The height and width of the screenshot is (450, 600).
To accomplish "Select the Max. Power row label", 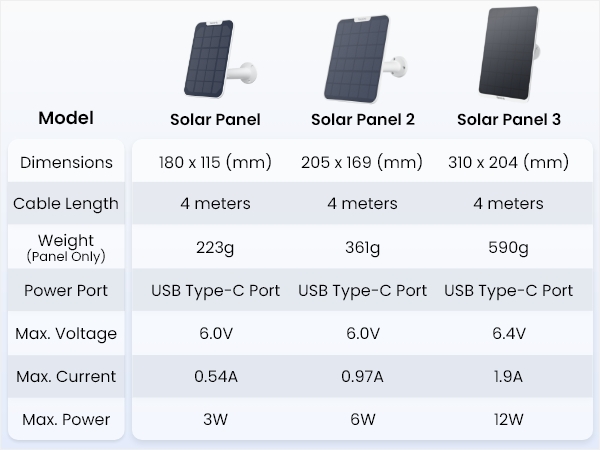I will point(66,419).
